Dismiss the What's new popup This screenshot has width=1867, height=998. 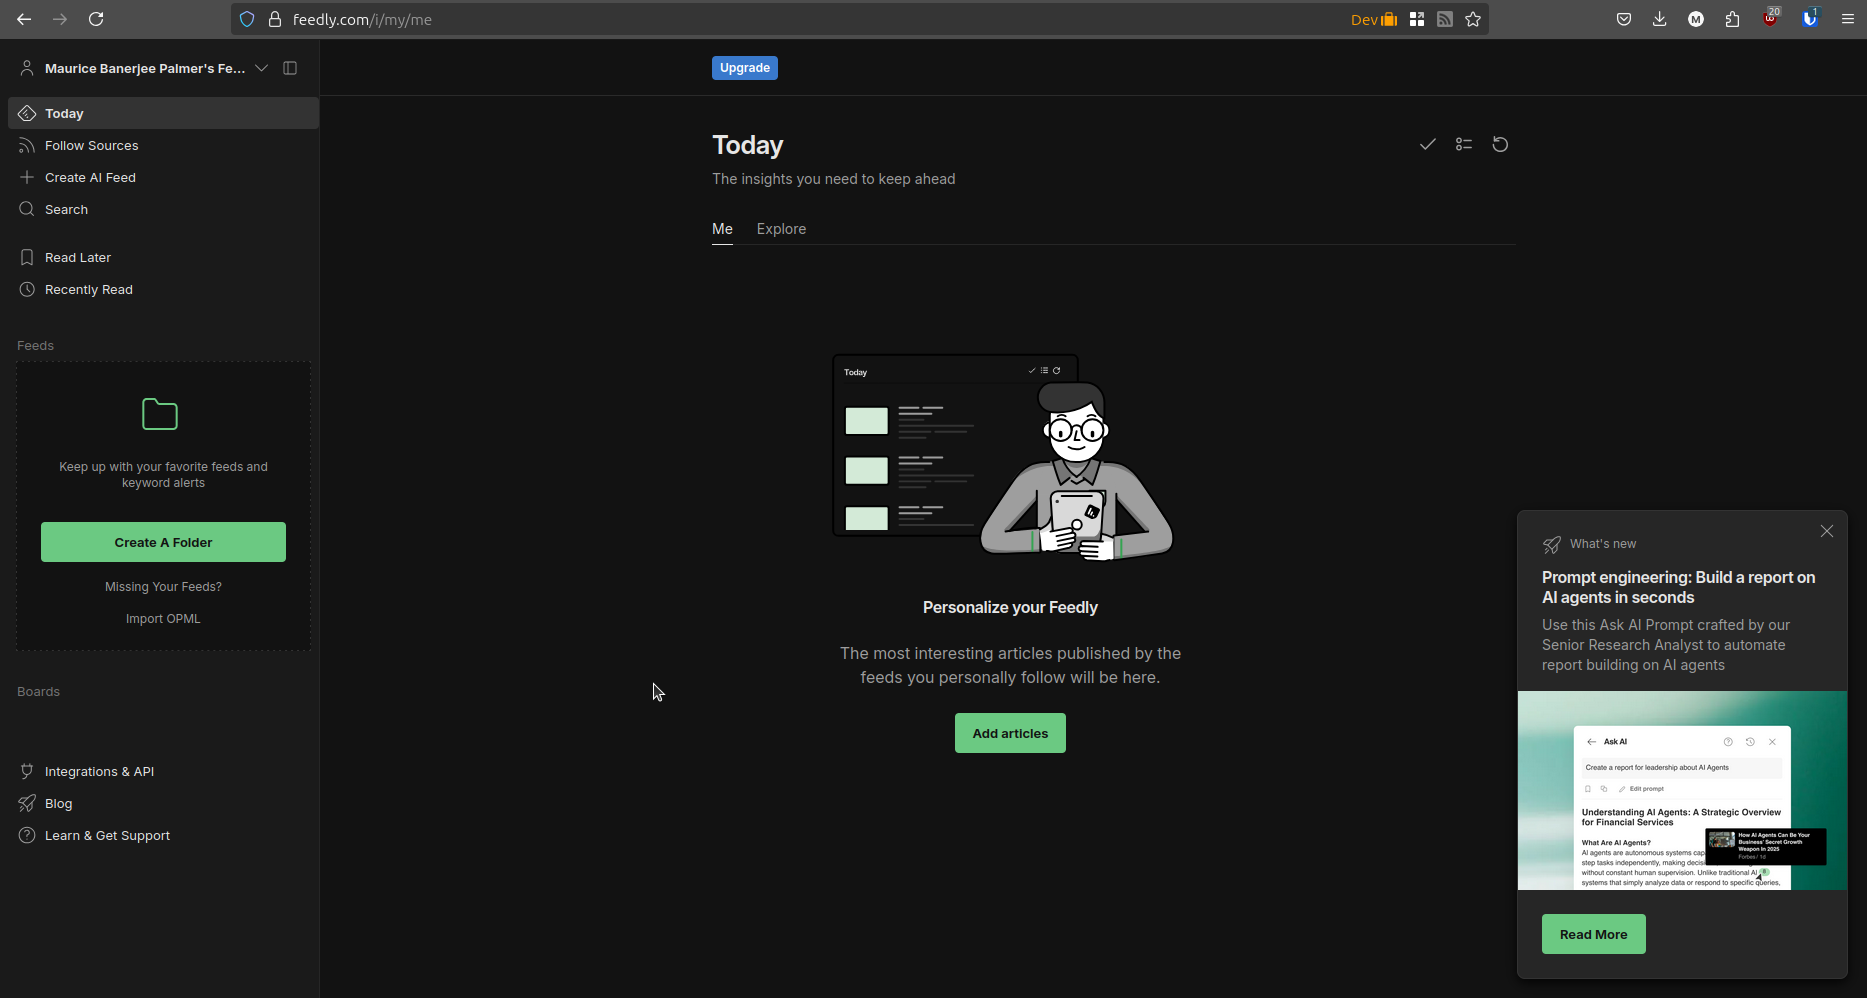coord(1826,531)
